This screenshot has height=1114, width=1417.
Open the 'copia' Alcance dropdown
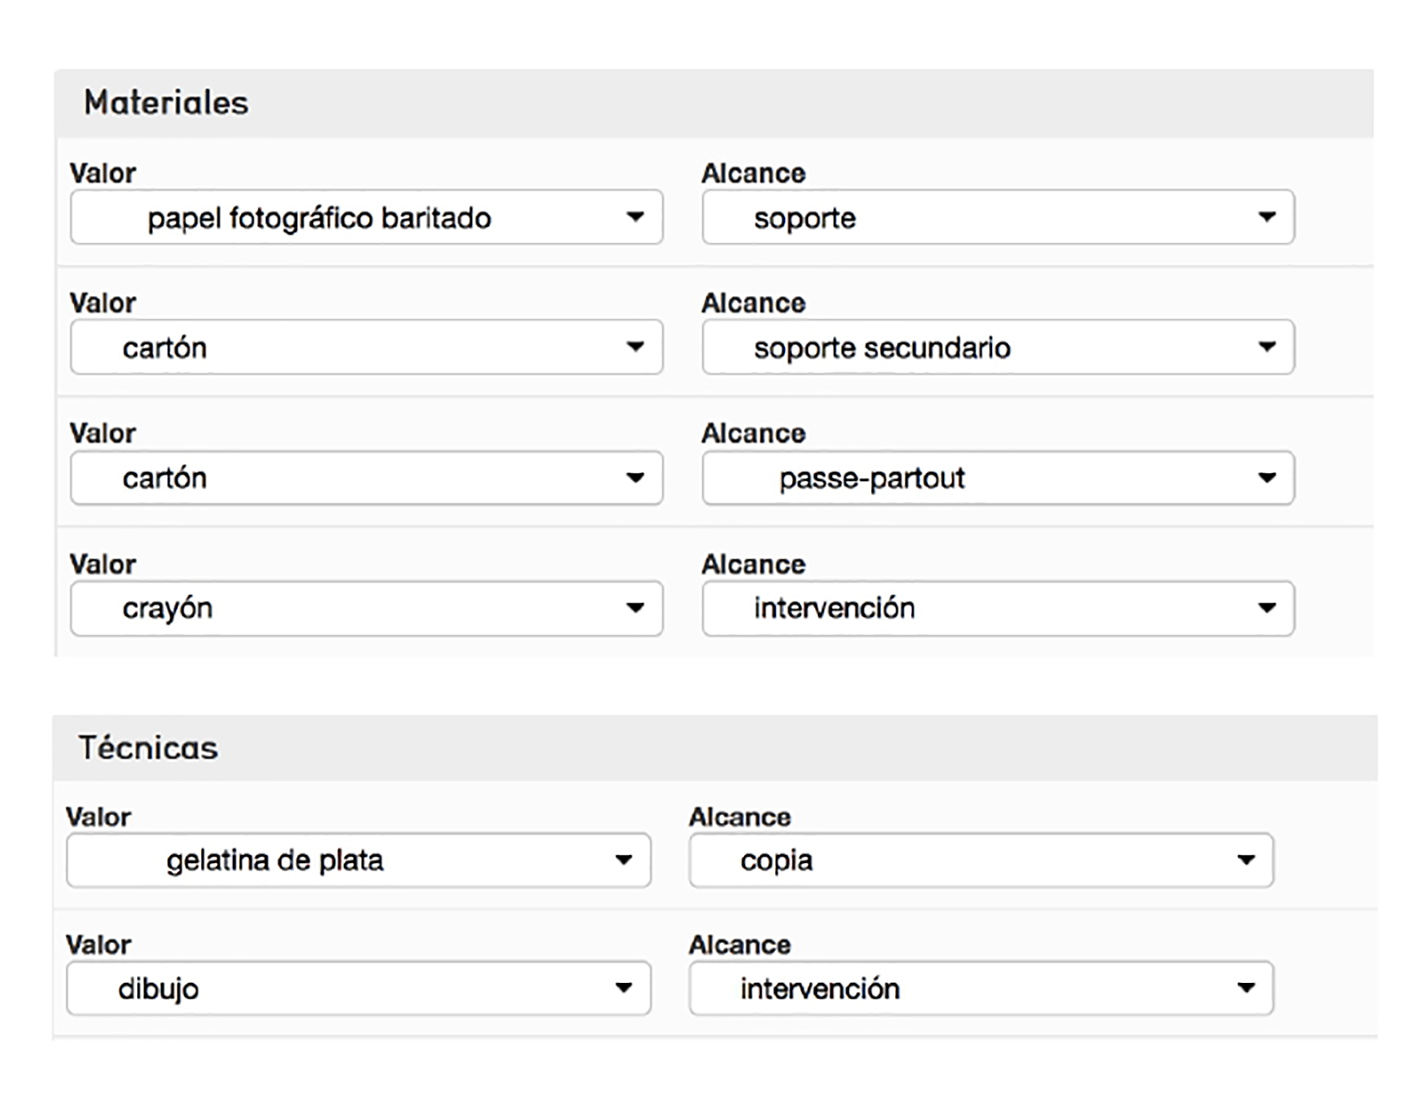(x=980, y=860)
